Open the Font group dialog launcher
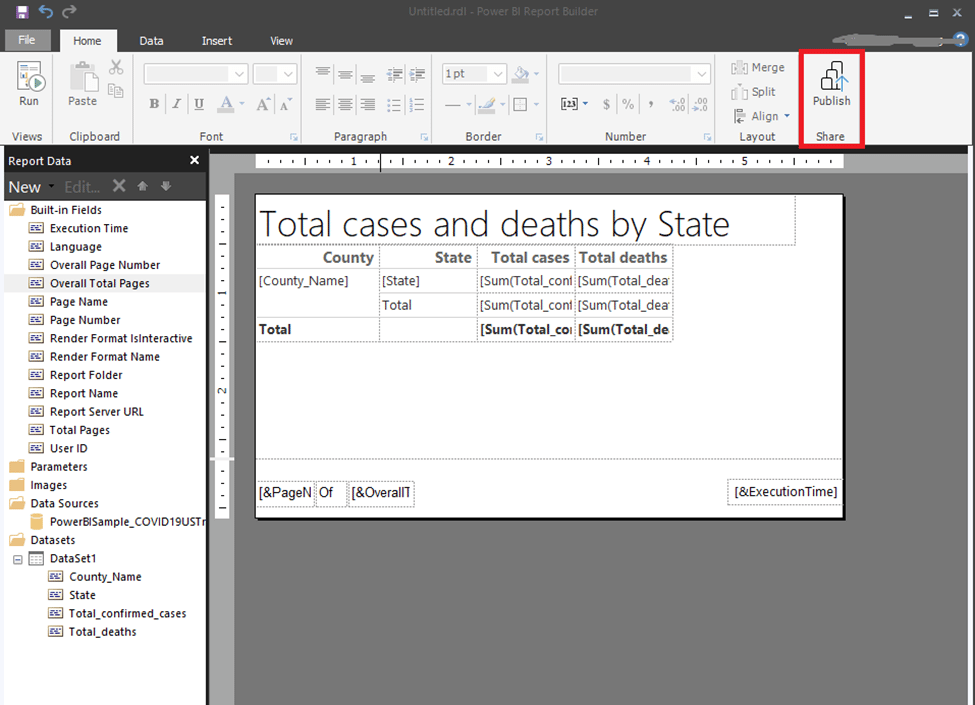The image size is (975, 705). pos(294,137)
